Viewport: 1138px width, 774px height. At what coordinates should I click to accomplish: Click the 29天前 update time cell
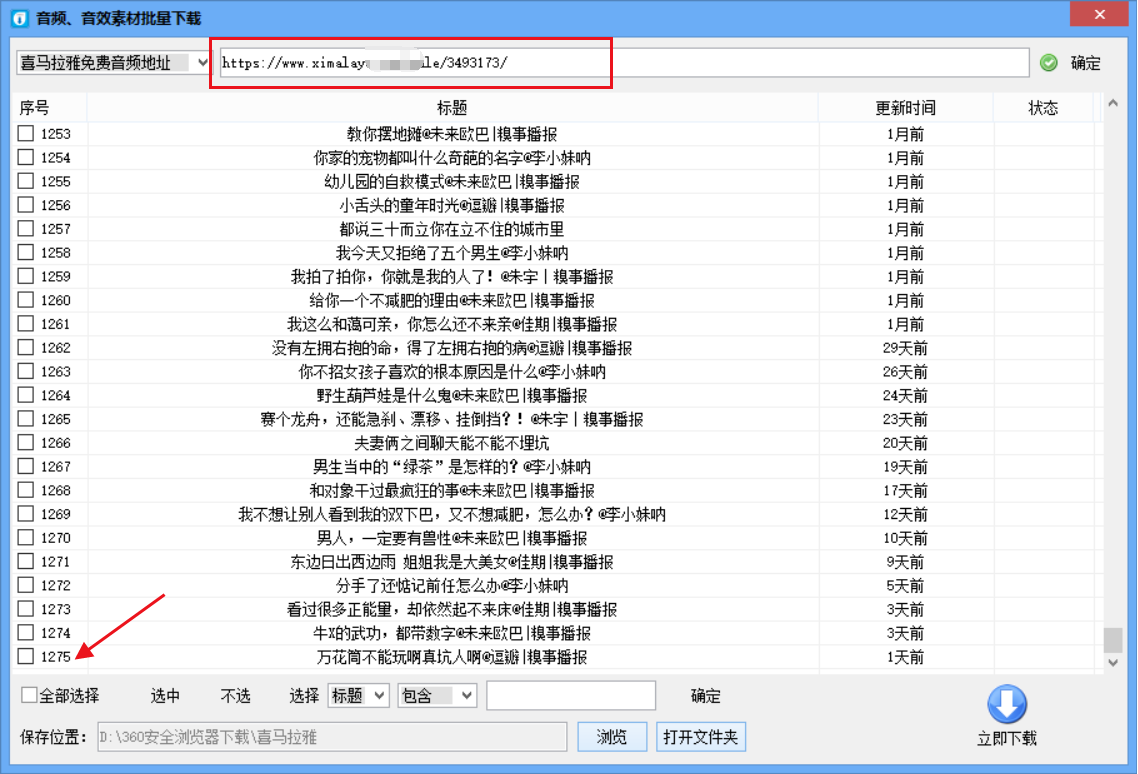pos(905,348)
